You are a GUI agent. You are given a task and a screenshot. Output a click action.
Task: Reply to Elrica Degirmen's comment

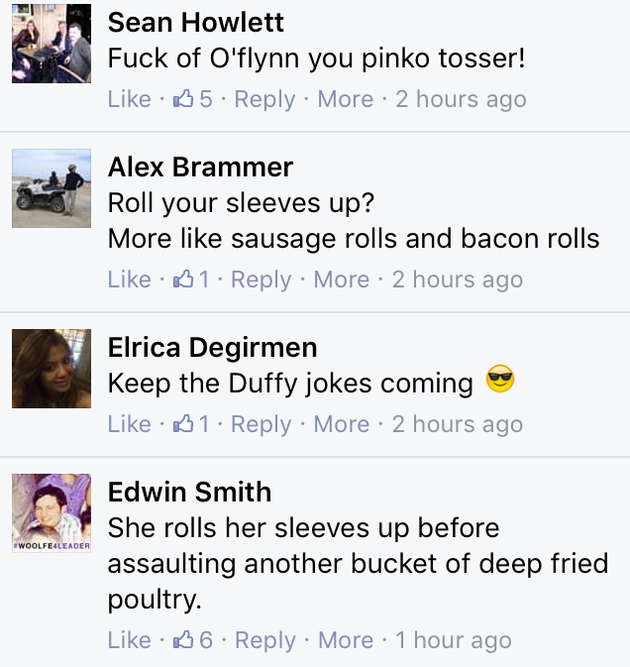point(261,425)
